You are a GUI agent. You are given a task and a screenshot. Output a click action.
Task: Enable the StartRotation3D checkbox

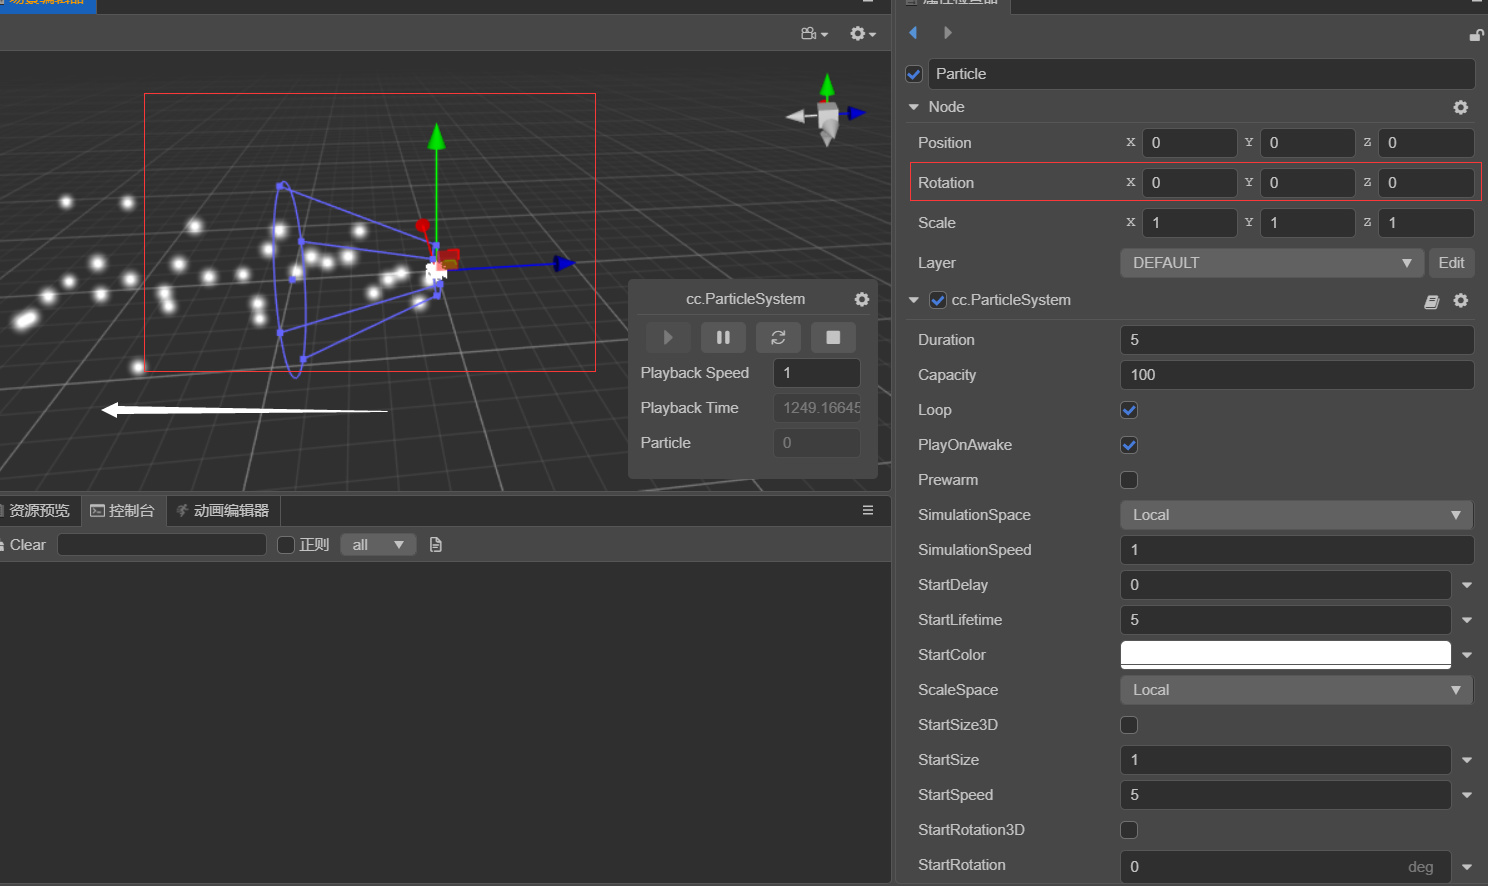click(x=1129, y=830)
